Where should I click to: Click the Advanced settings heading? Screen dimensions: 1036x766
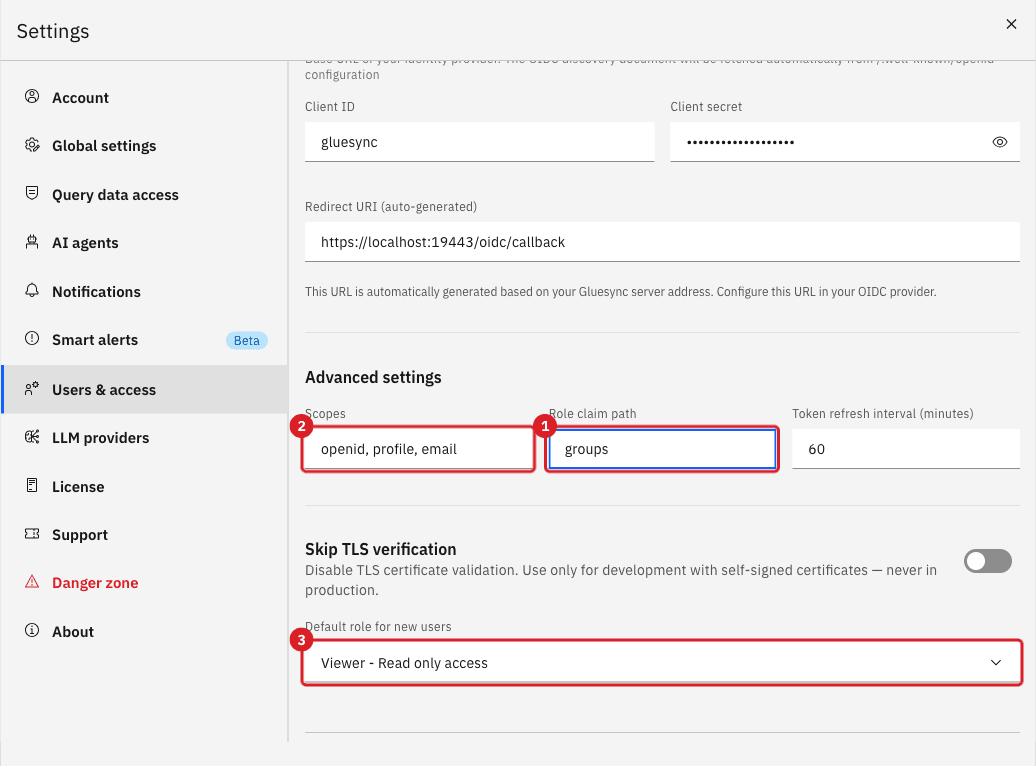pyautogui.click(x=373, y=377)
